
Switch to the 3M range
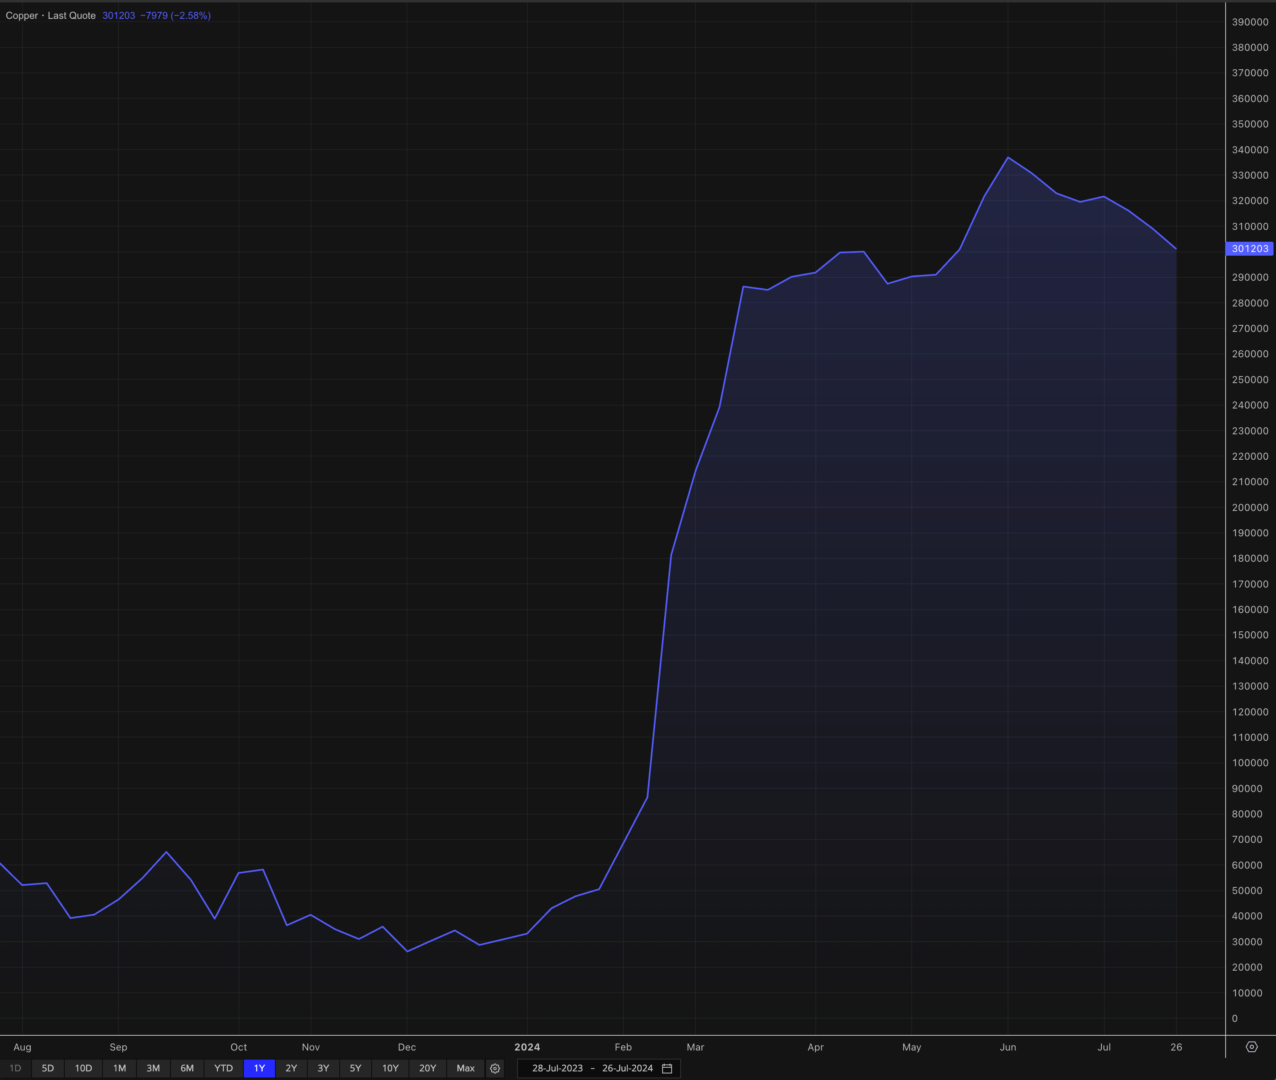[x=153, y=1068]
